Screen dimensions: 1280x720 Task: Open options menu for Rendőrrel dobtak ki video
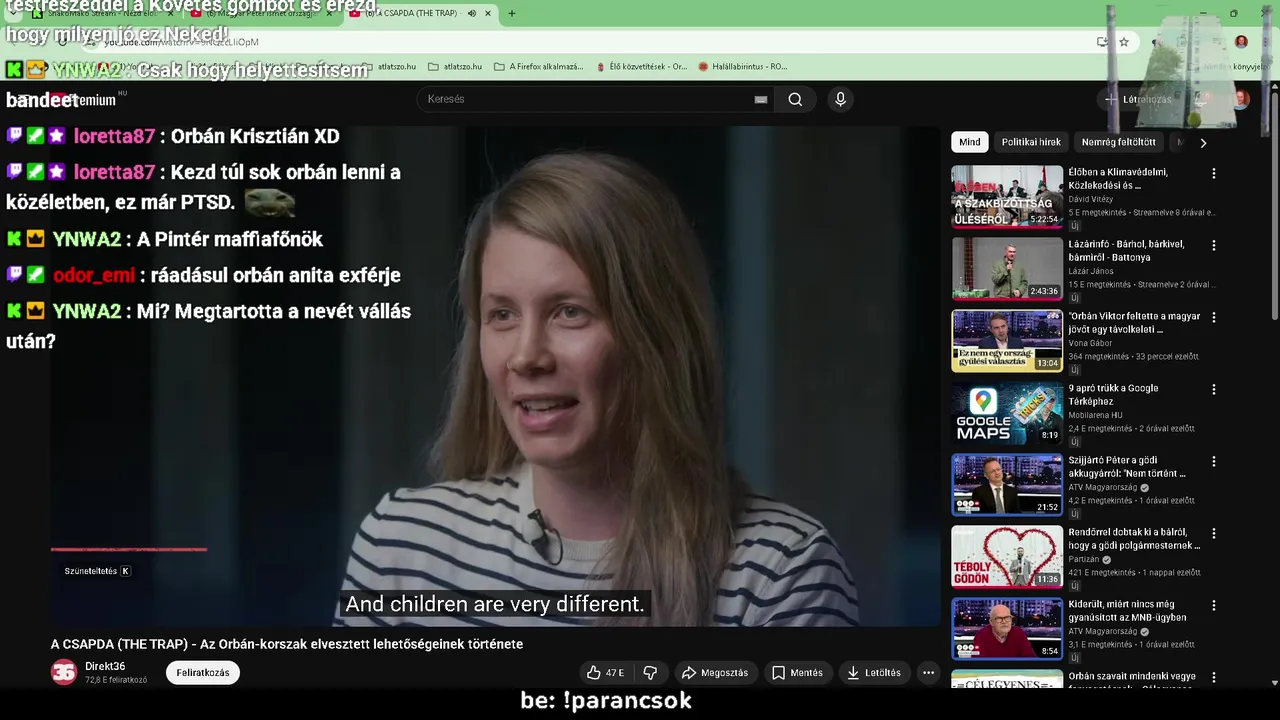click(1214, 533)
